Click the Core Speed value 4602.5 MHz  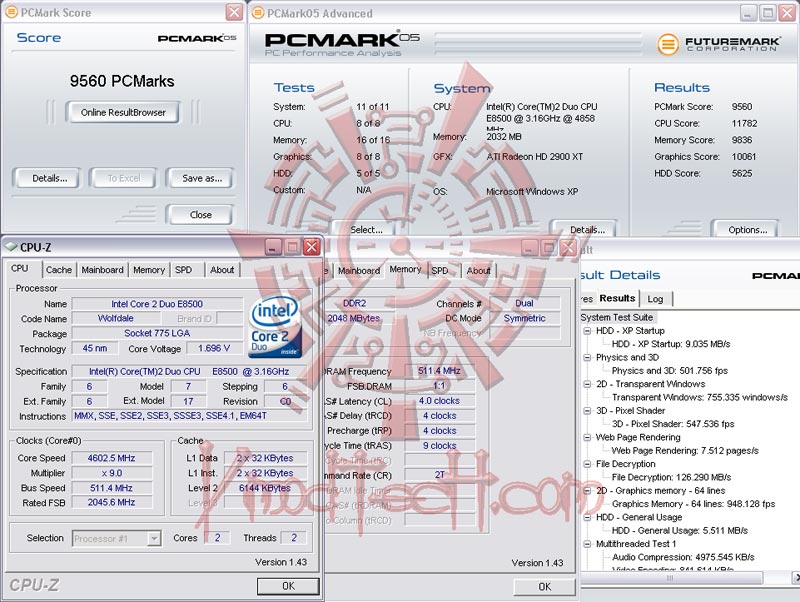112,458
